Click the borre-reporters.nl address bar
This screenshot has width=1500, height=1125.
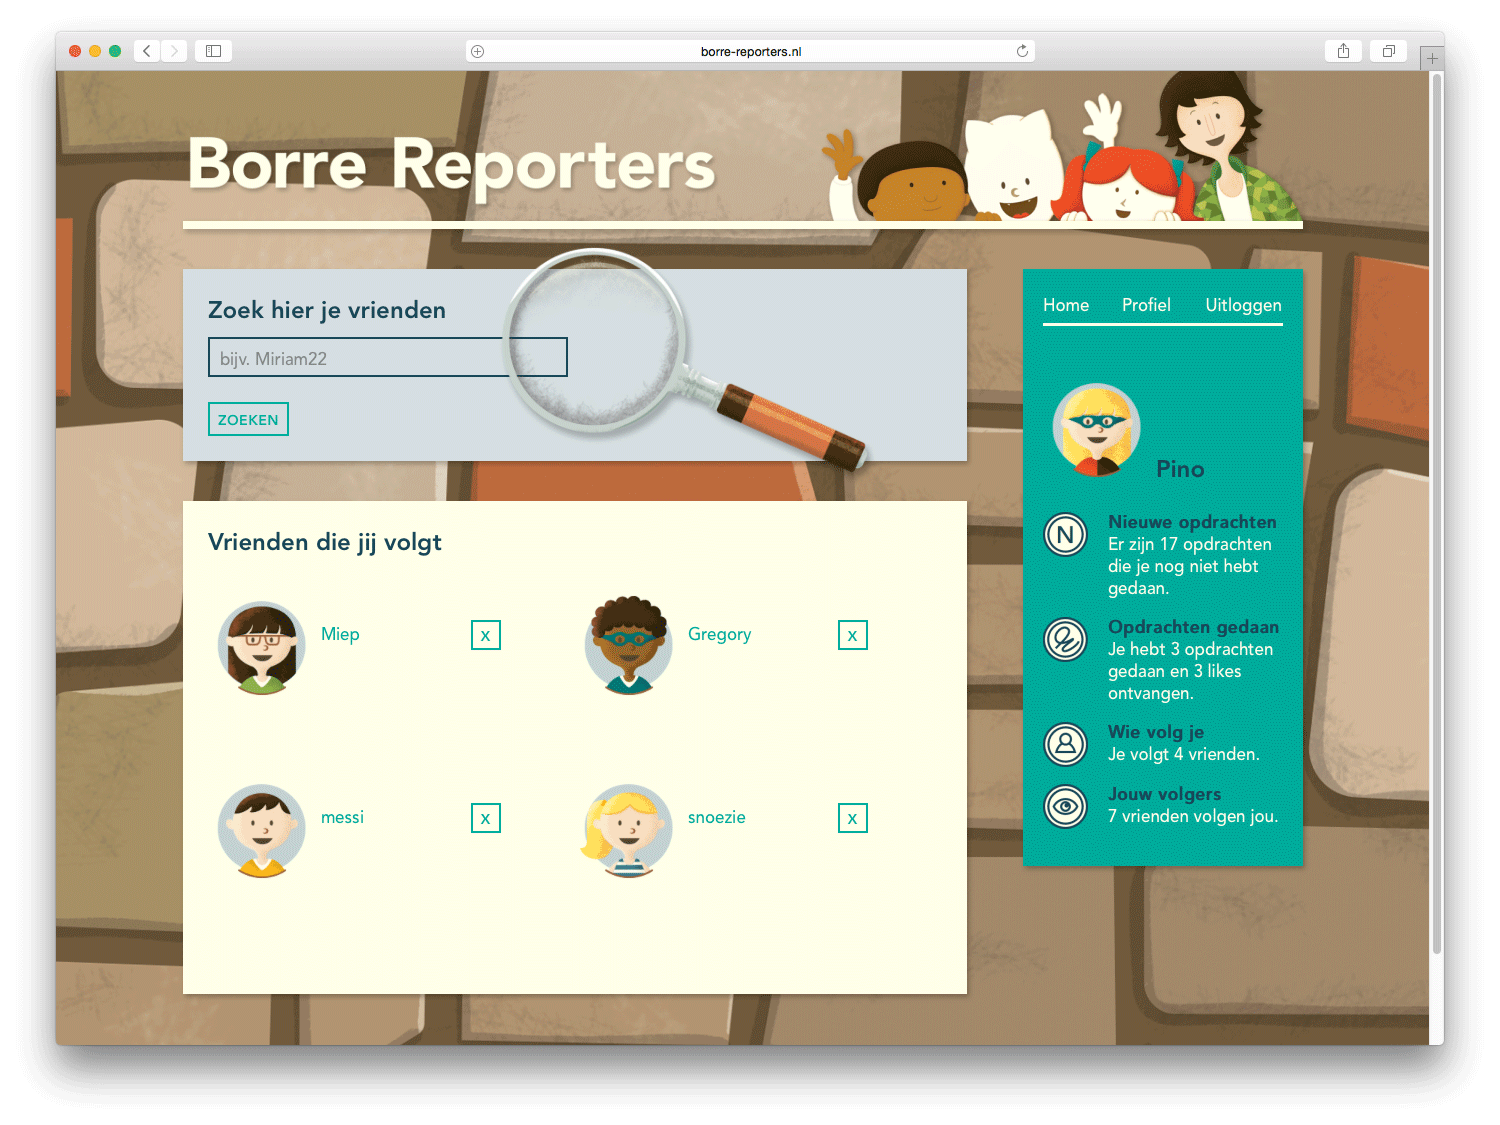point(750,51)
